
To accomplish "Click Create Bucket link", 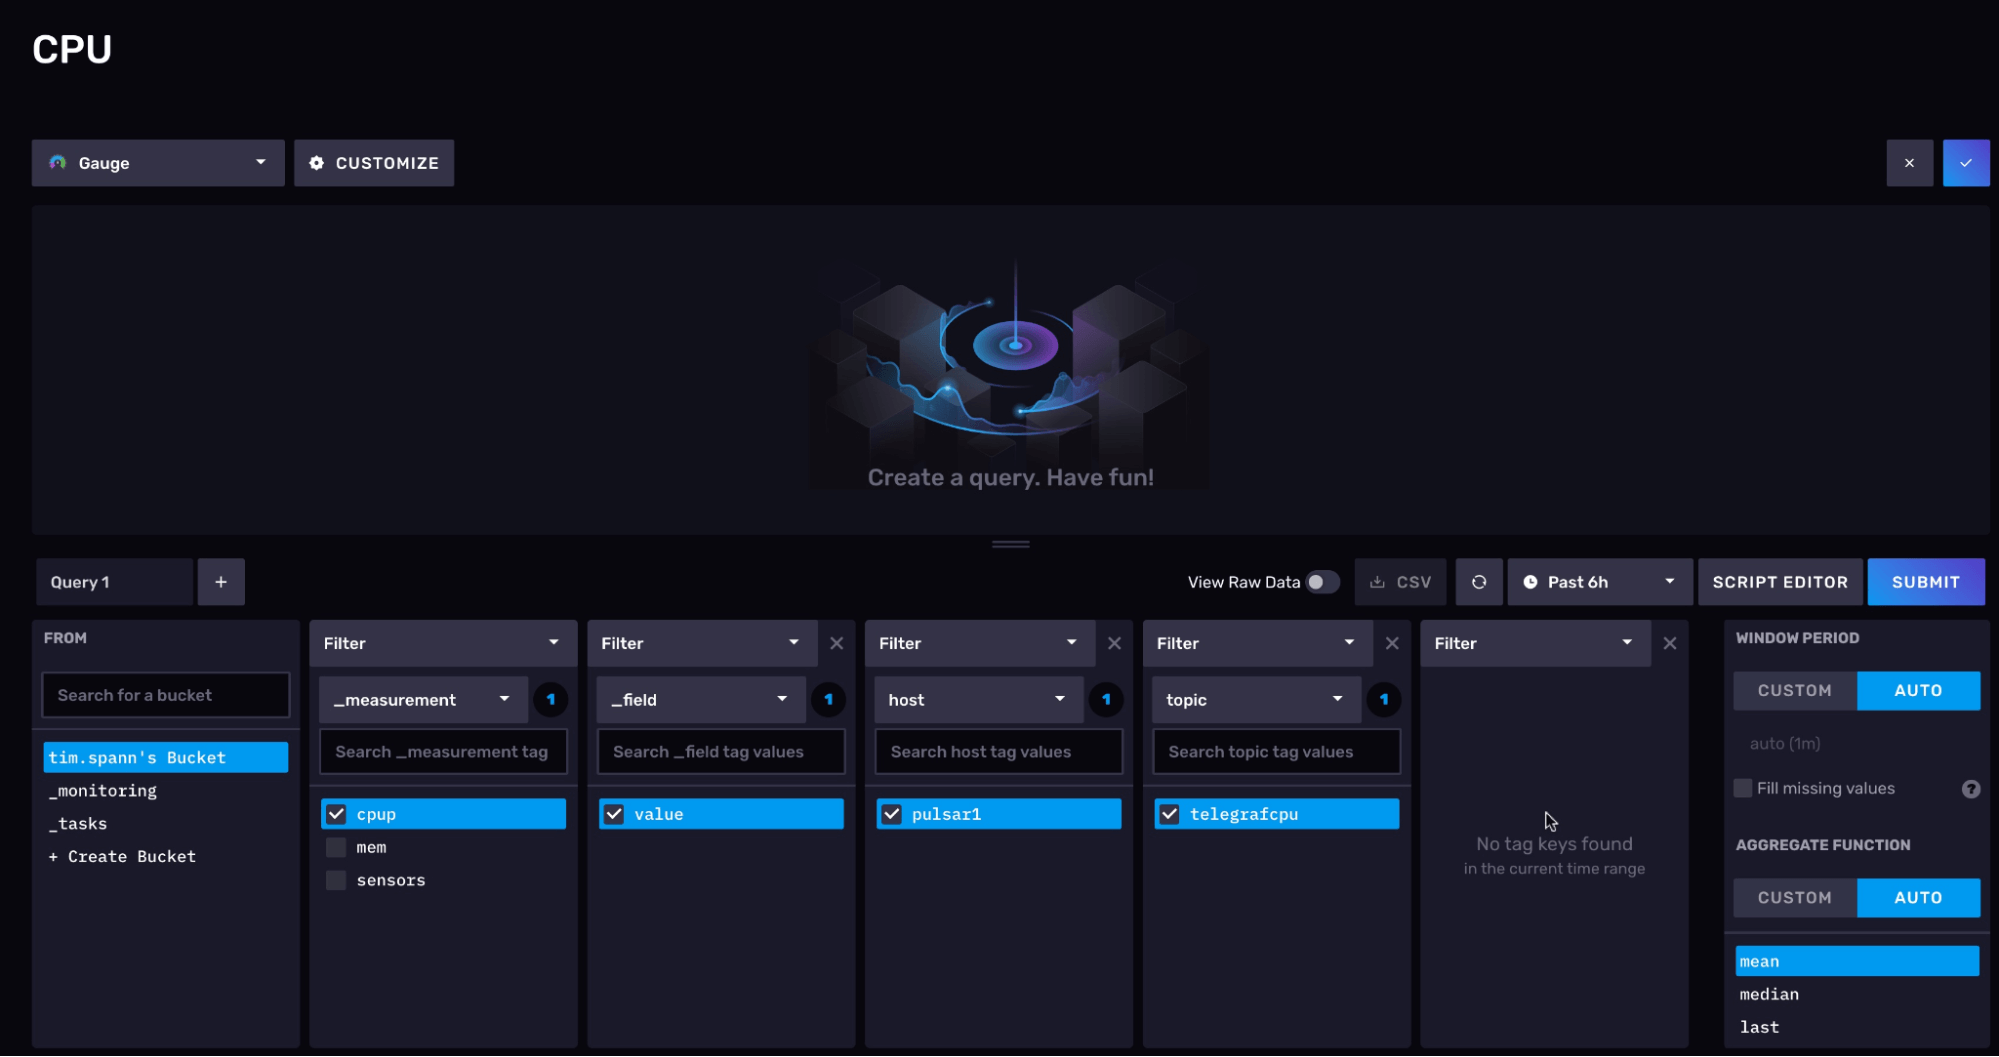I will click(122, 856).
